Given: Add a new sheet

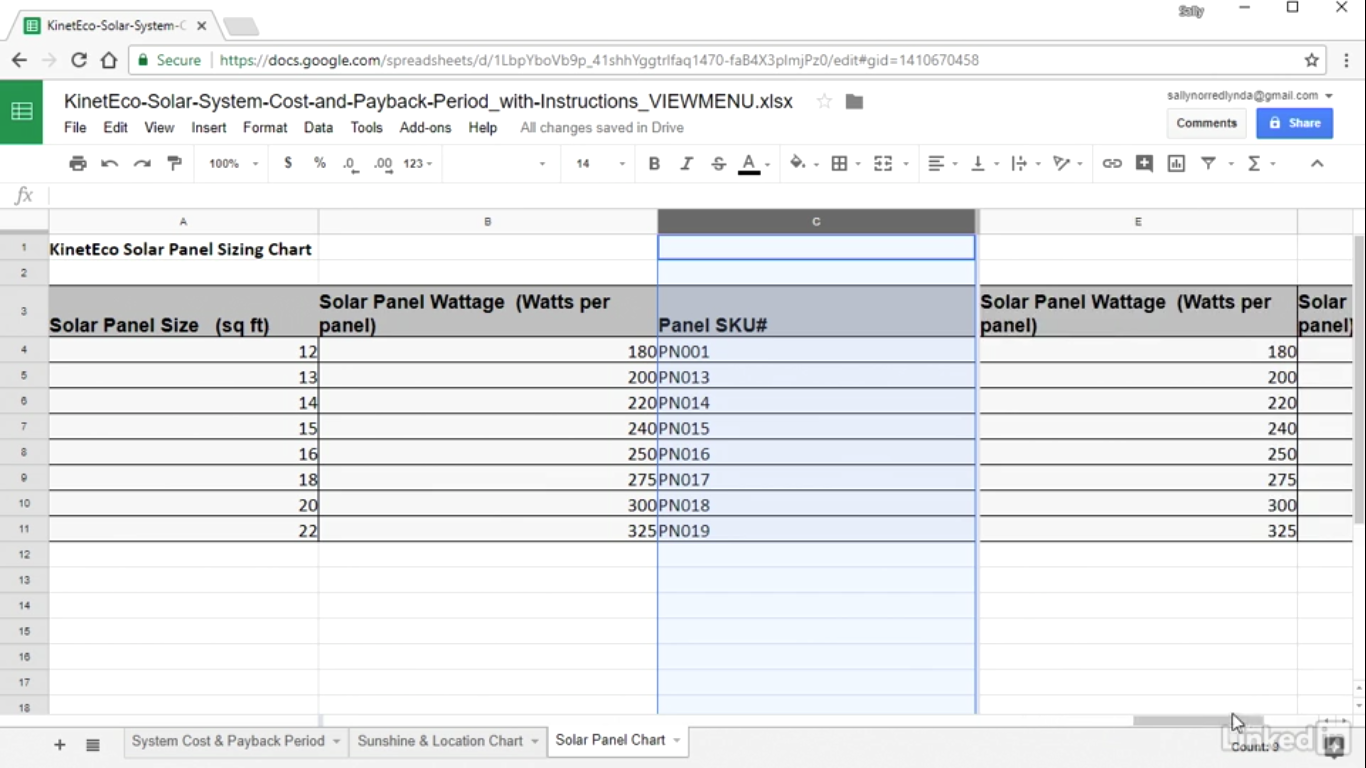Looking at the screenshot, I should [60, 744].
